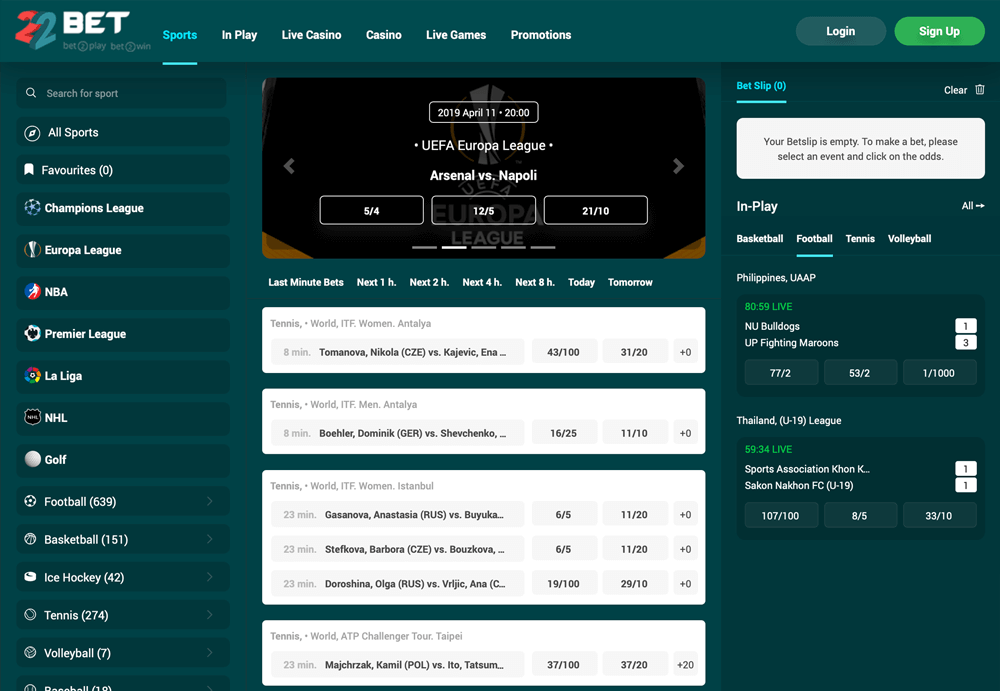The height and width of the screenshot is (691, 1000).
Task: Click the 22BET logo
Action: coord(83,30)
